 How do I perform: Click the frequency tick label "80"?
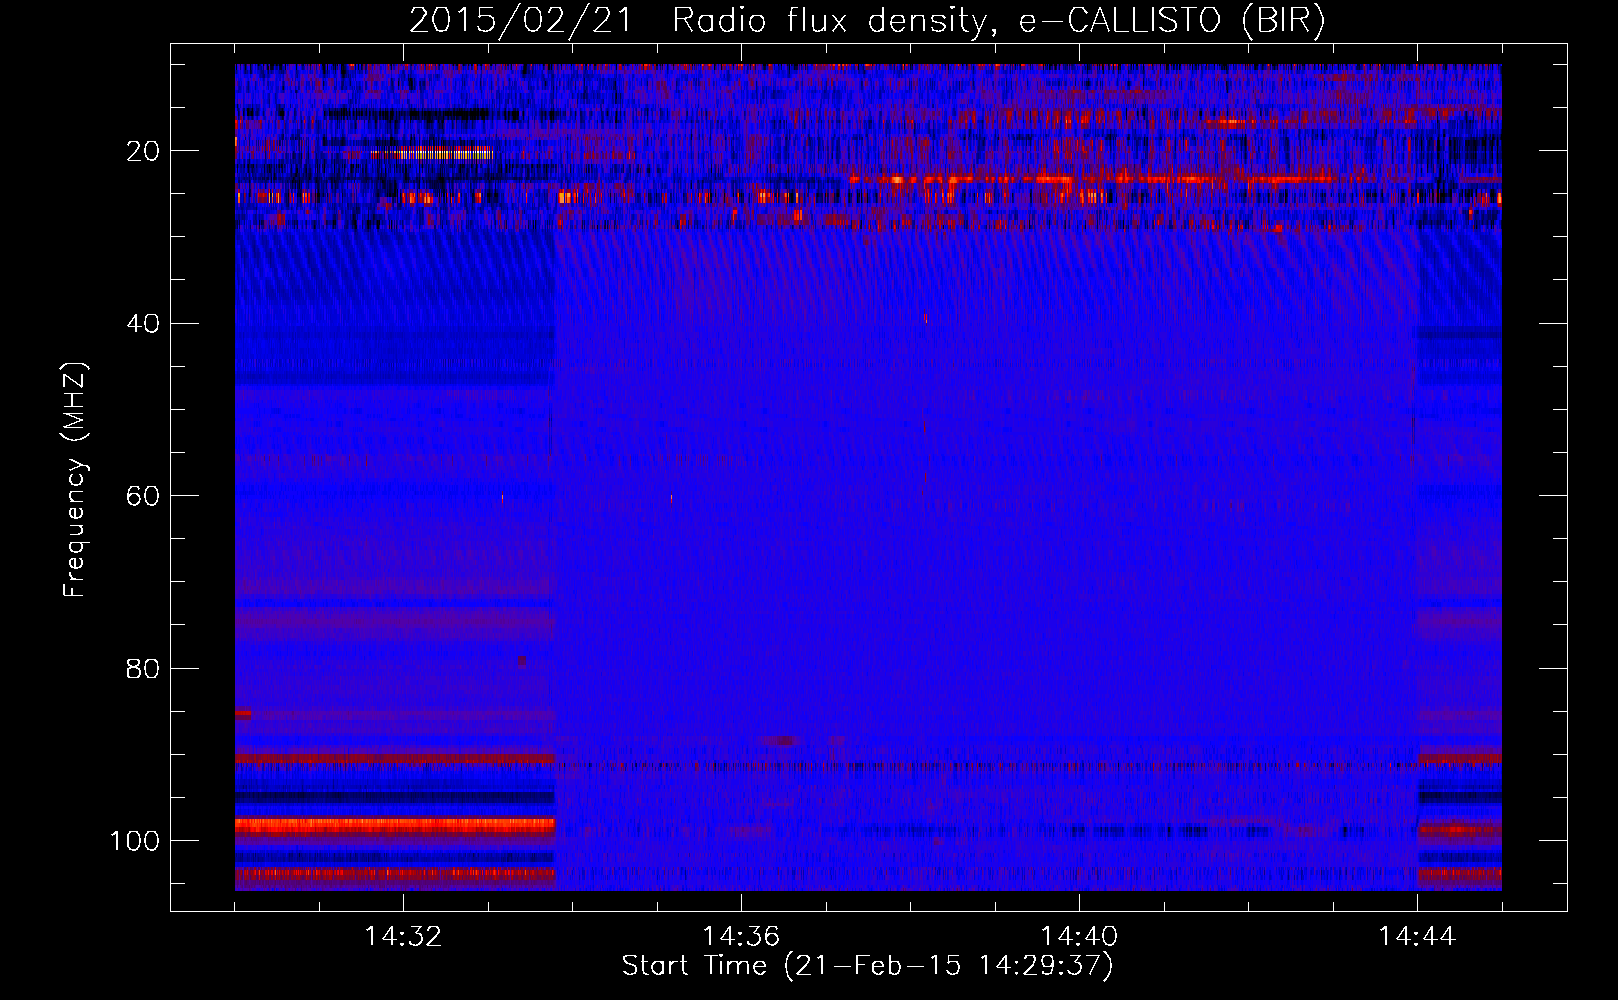pos(143,668)
